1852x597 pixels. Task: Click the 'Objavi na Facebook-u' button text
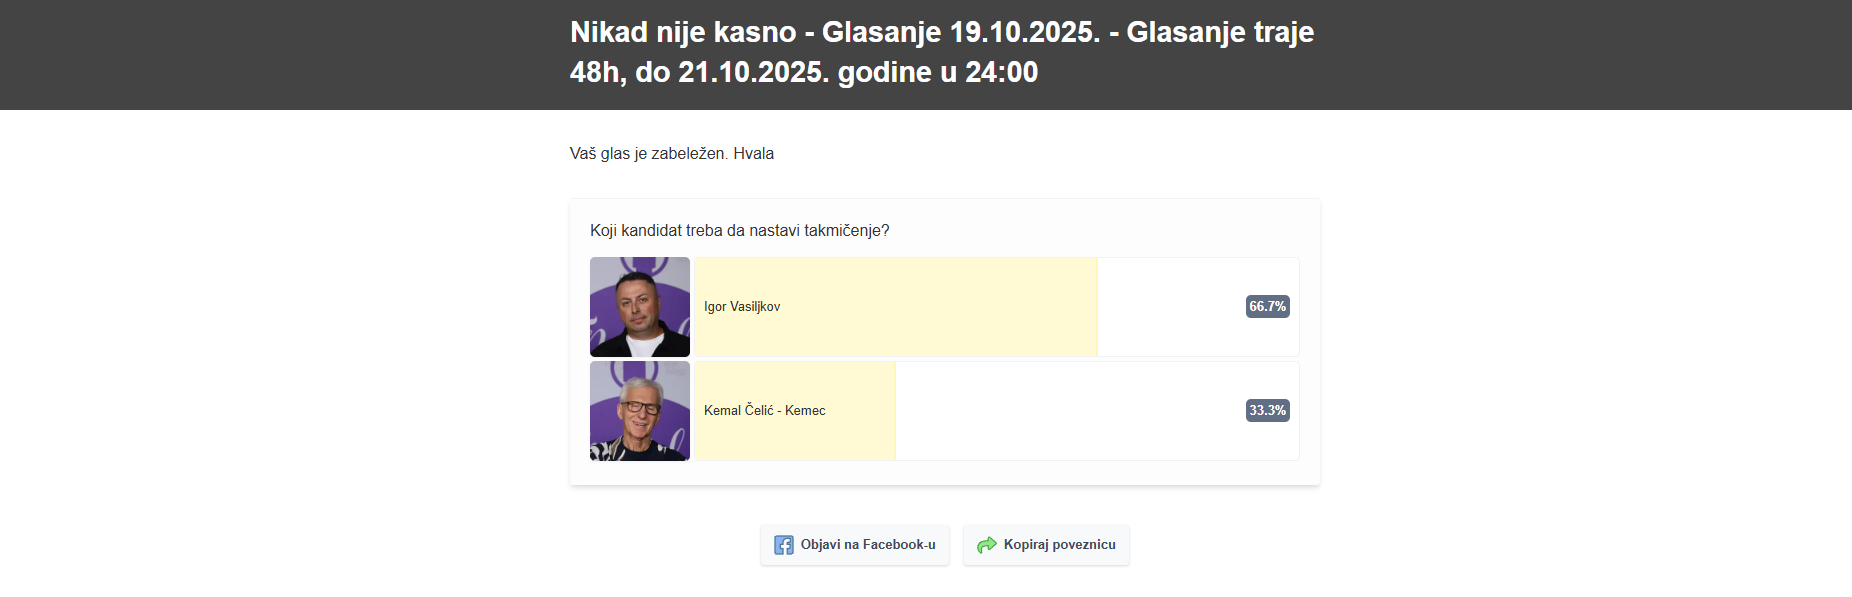(x=868, y=545)
